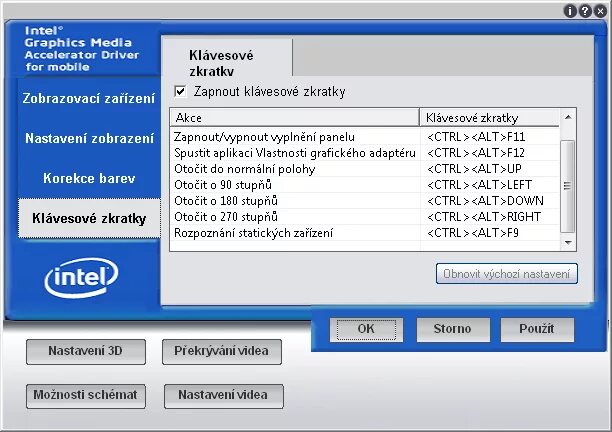This screenshot has height=432, width=612.
Task: Close the Intel driver window
Action: click(x=600, y=11)
